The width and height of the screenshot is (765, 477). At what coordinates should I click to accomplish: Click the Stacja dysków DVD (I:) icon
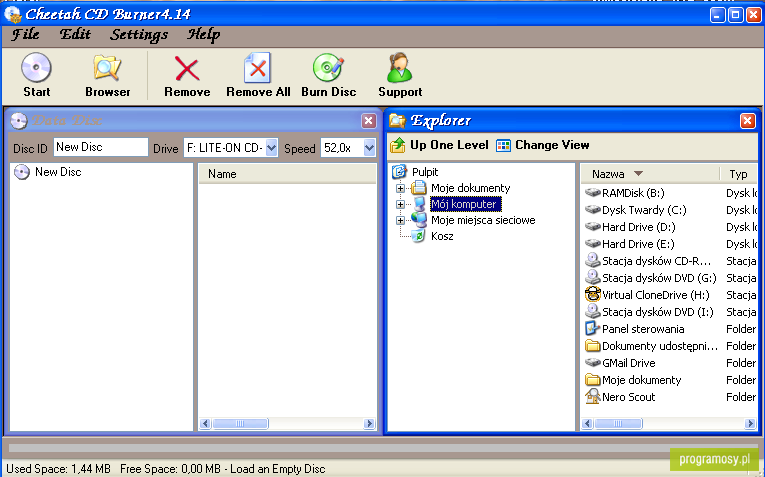pyautogui.click(x=592, y=312)
